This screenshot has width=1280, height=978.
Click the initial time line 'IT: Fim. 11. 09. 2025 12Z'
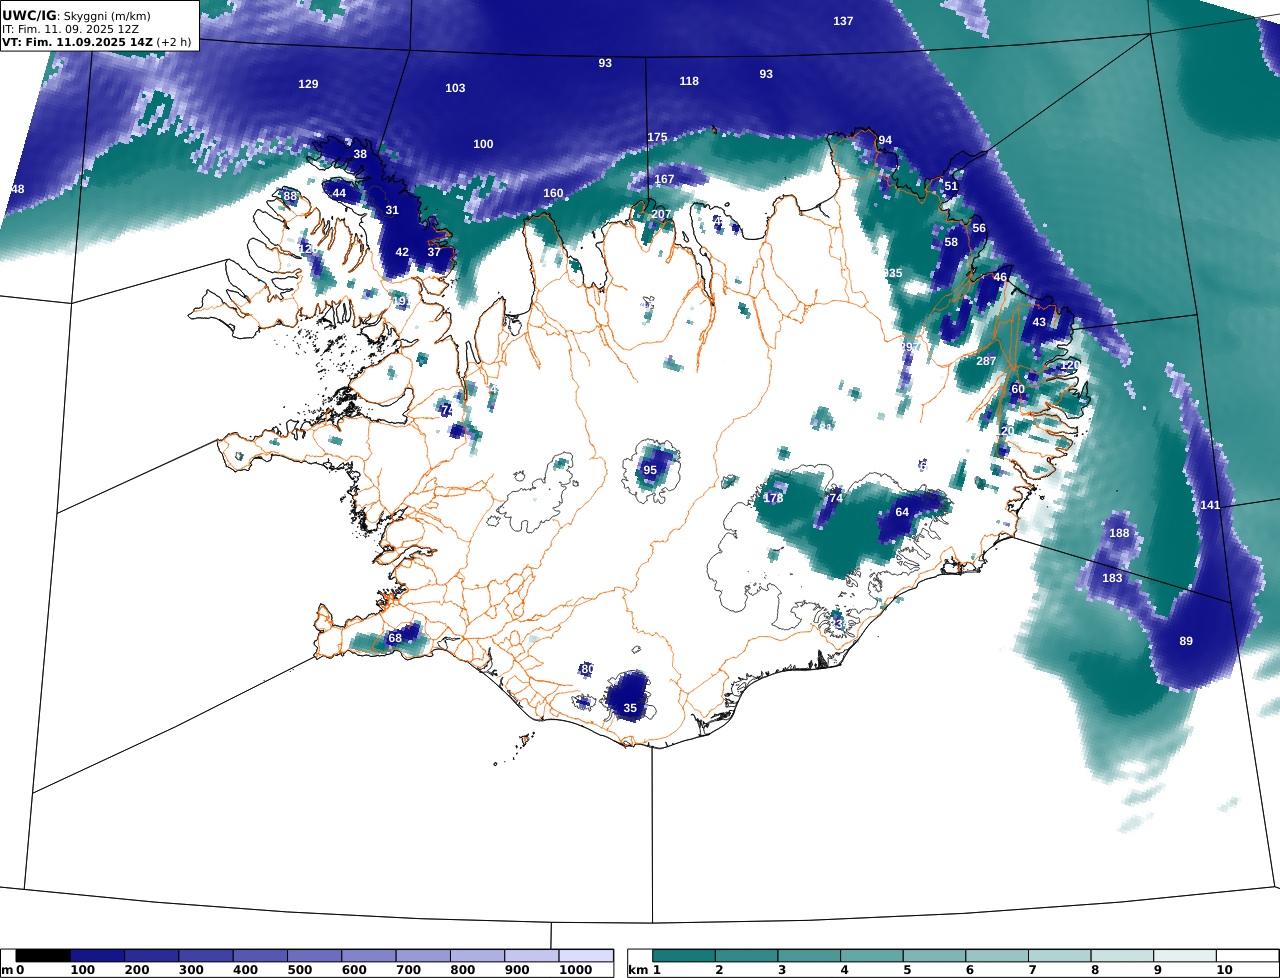point(70,29)
